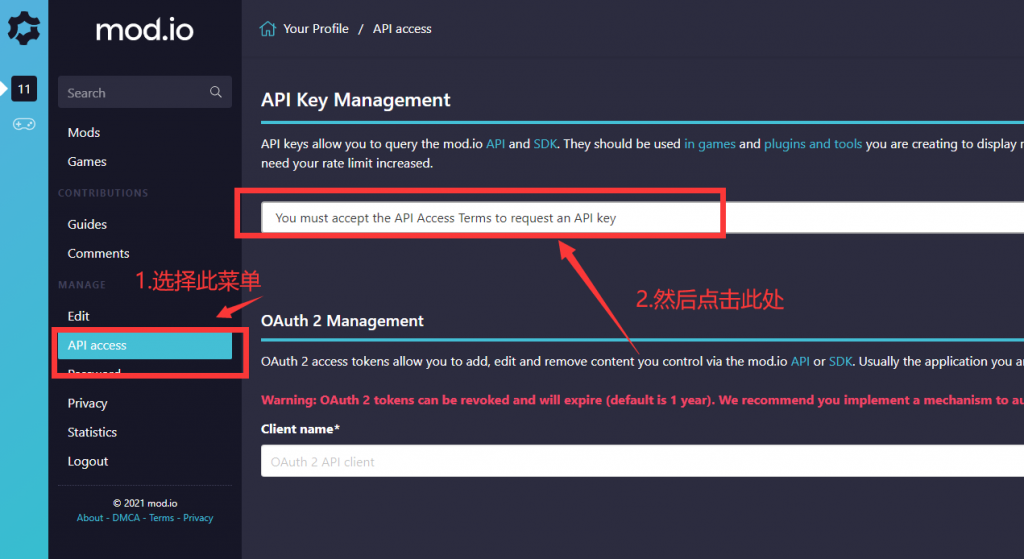
Task: Open the About footer link
Action: point(89,518)
